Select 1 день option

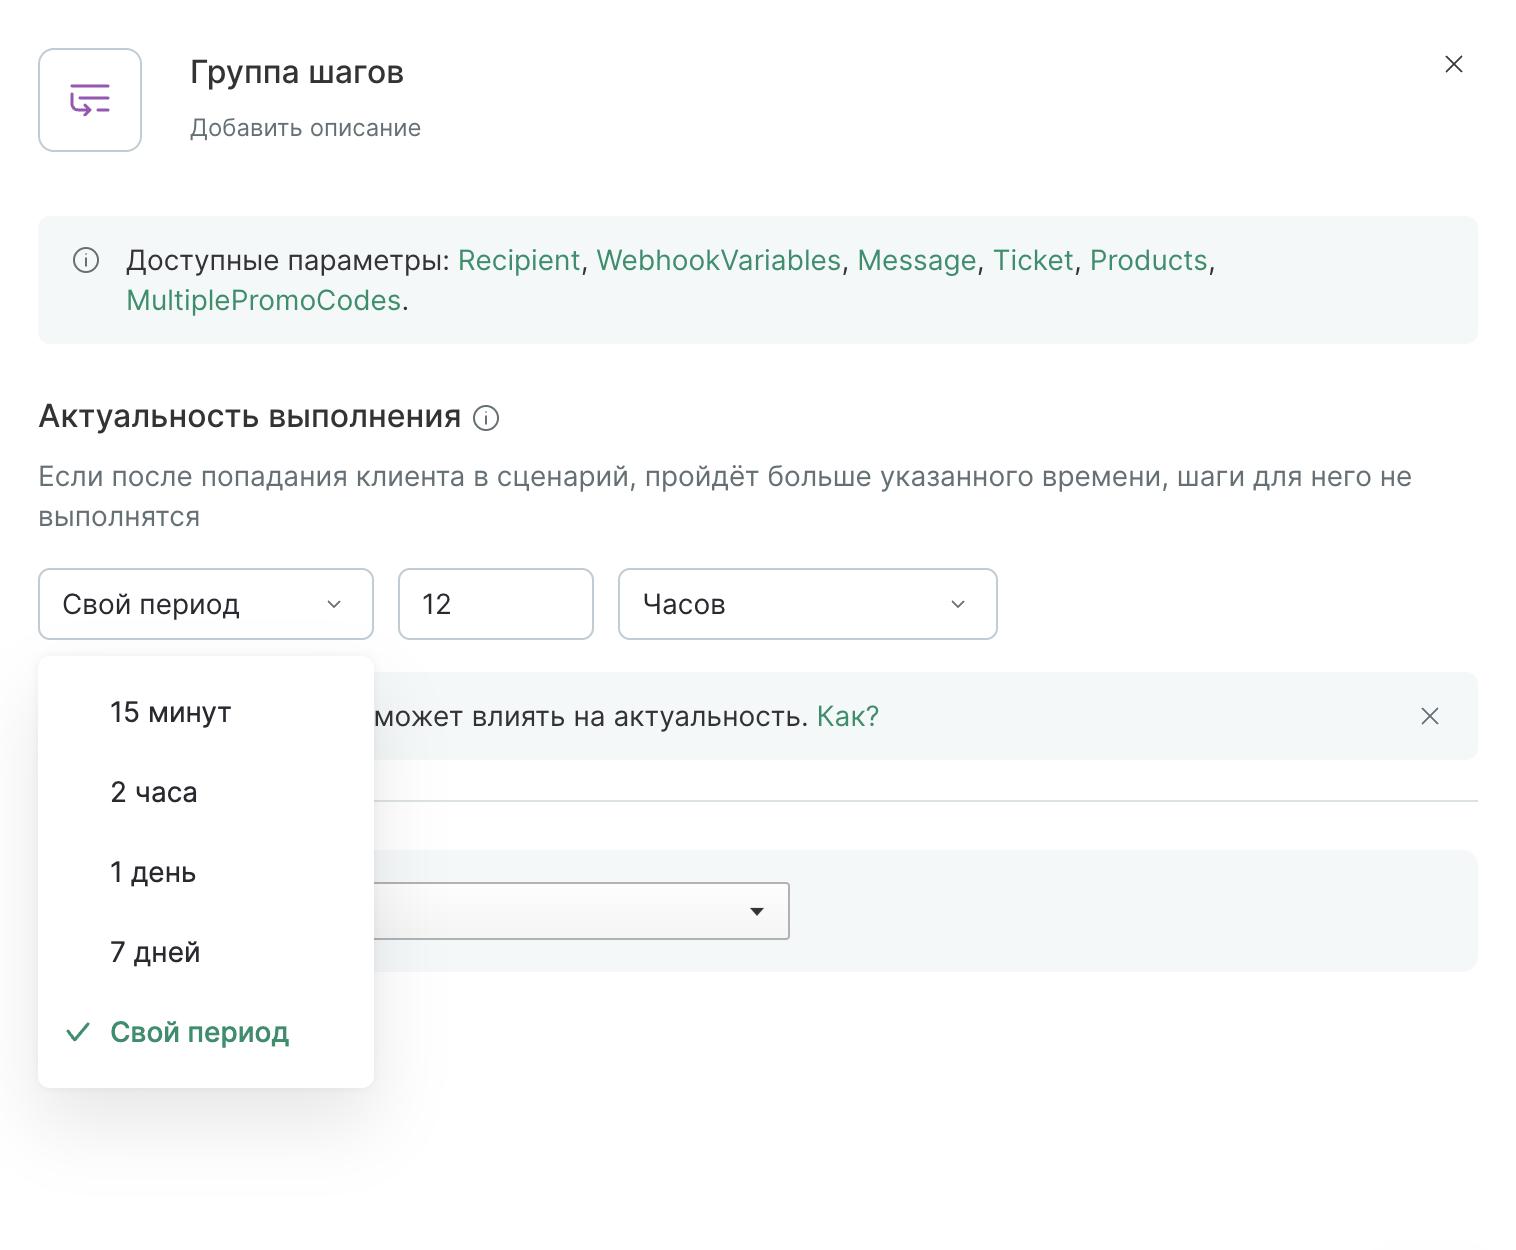click(206, 872)
